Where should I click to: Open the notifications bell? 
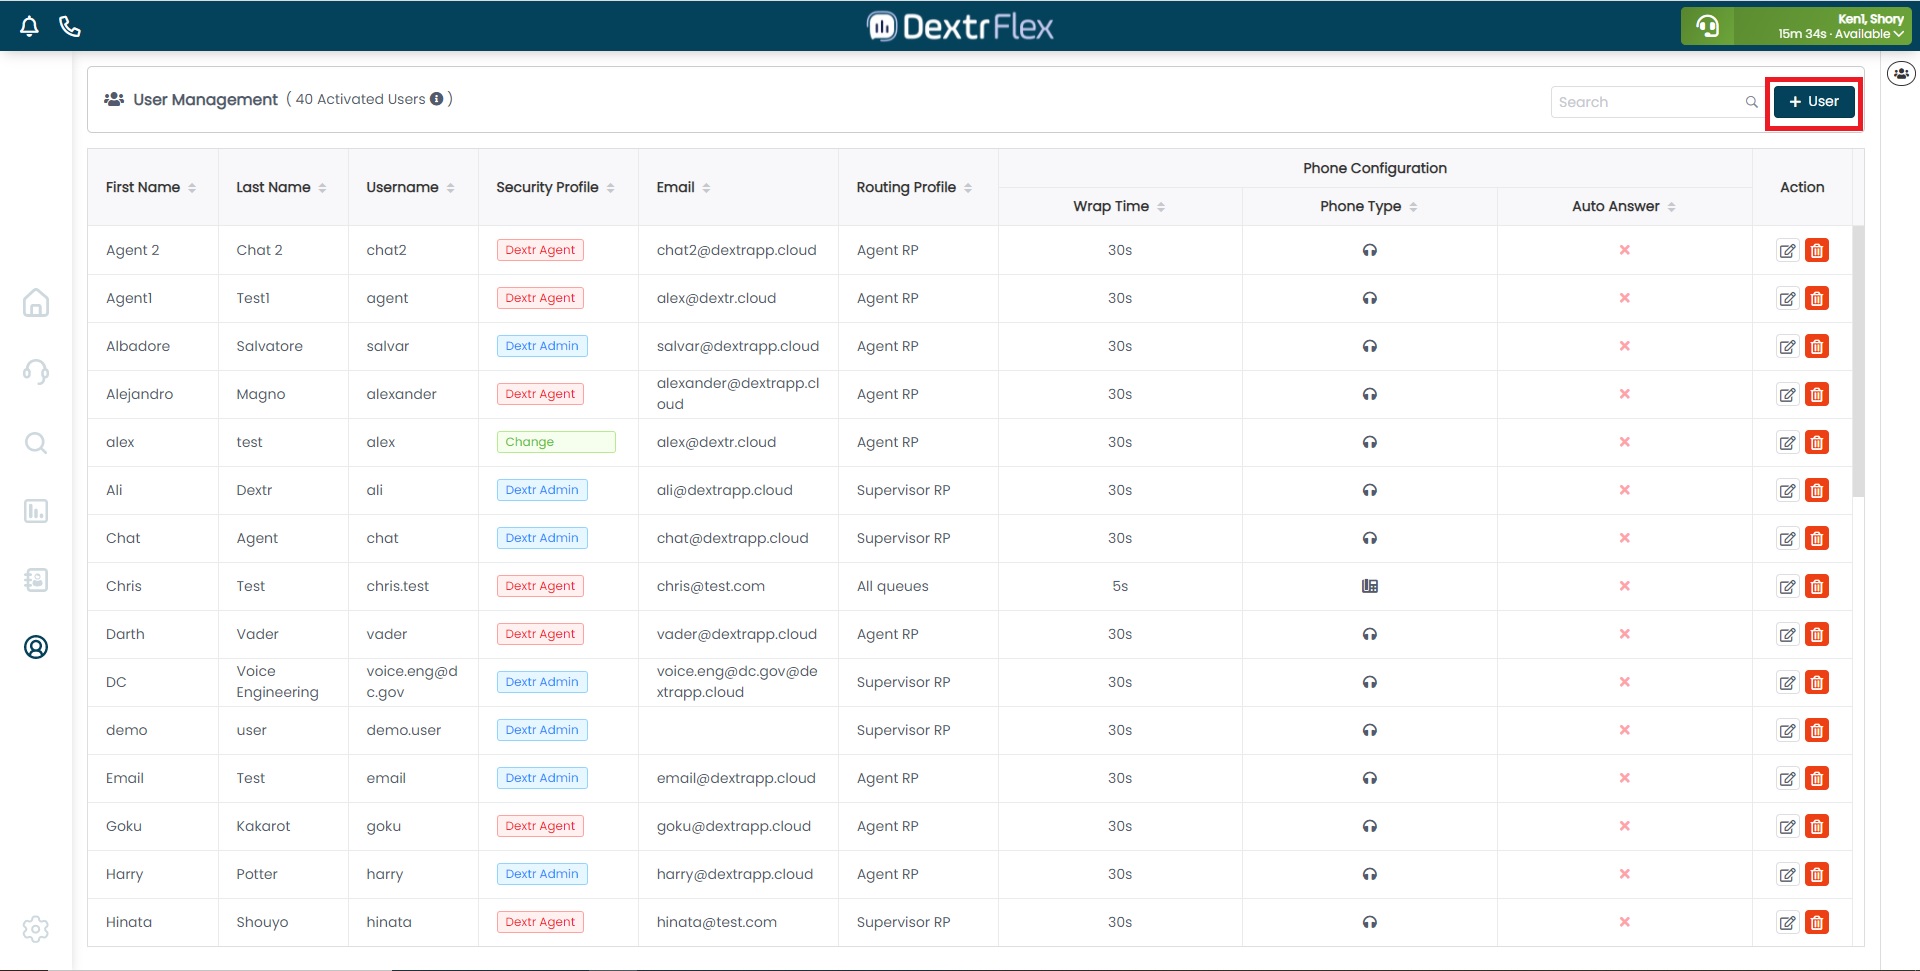pyautogui.click(x=29, y=26)
